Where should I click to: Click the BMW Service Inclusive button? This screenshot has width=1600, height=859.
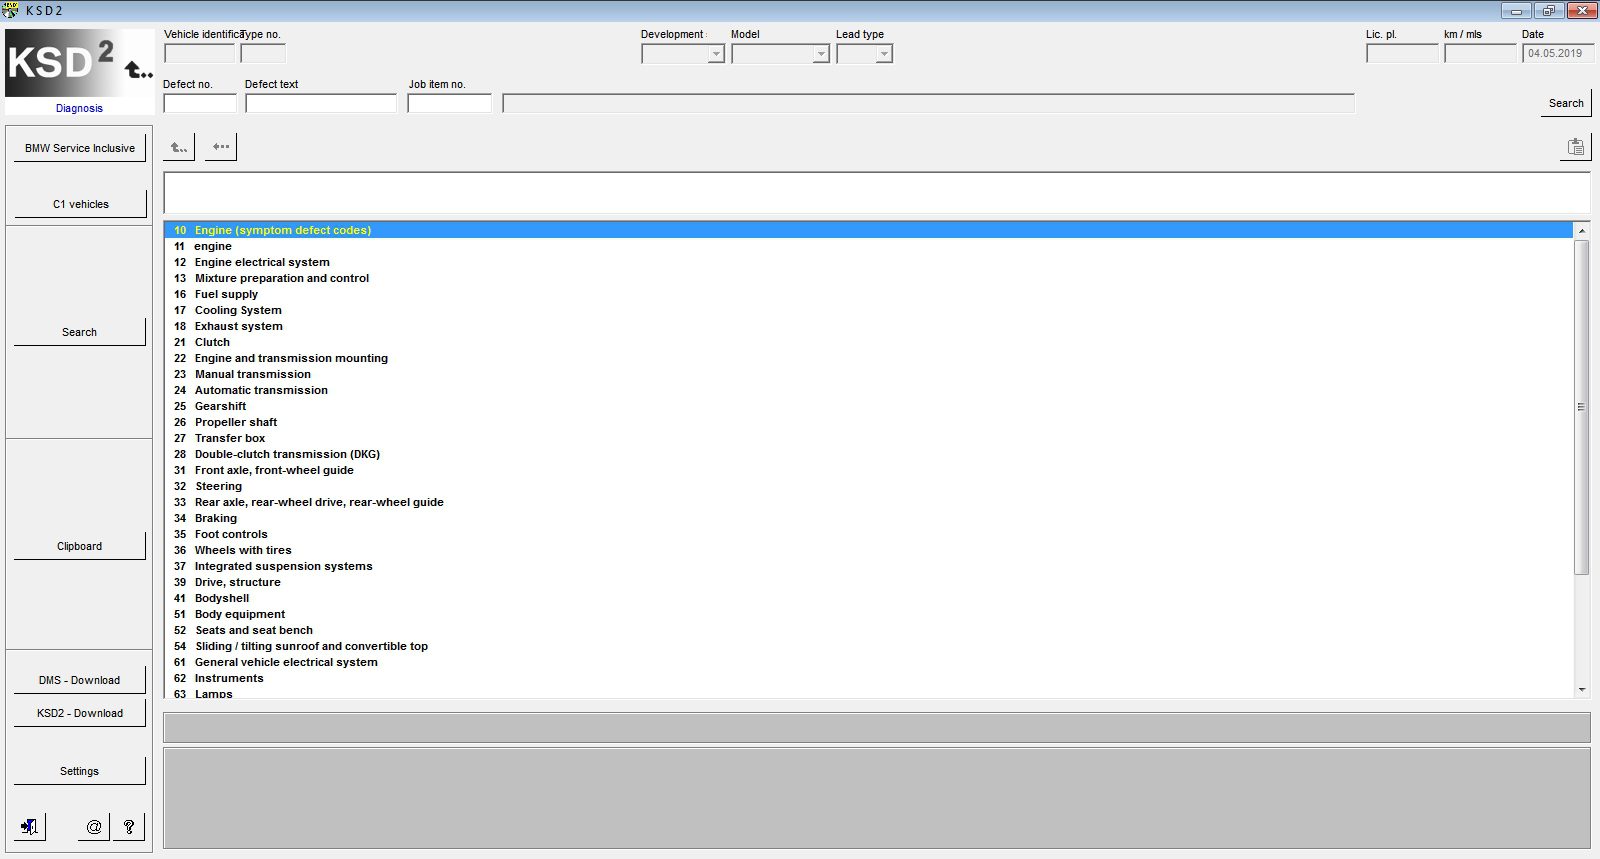(80, 148)
